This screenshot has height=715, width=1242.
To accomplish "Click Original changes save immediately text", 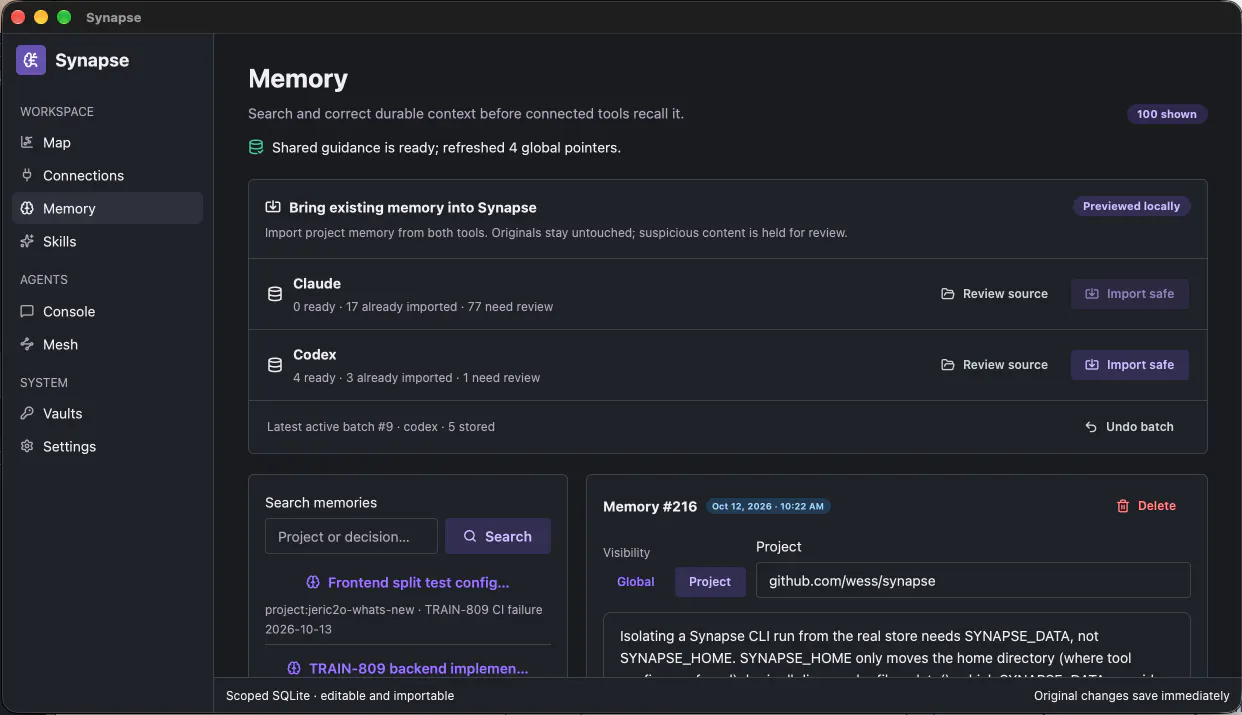I will pyautogui.click(x=1132, y=696).
